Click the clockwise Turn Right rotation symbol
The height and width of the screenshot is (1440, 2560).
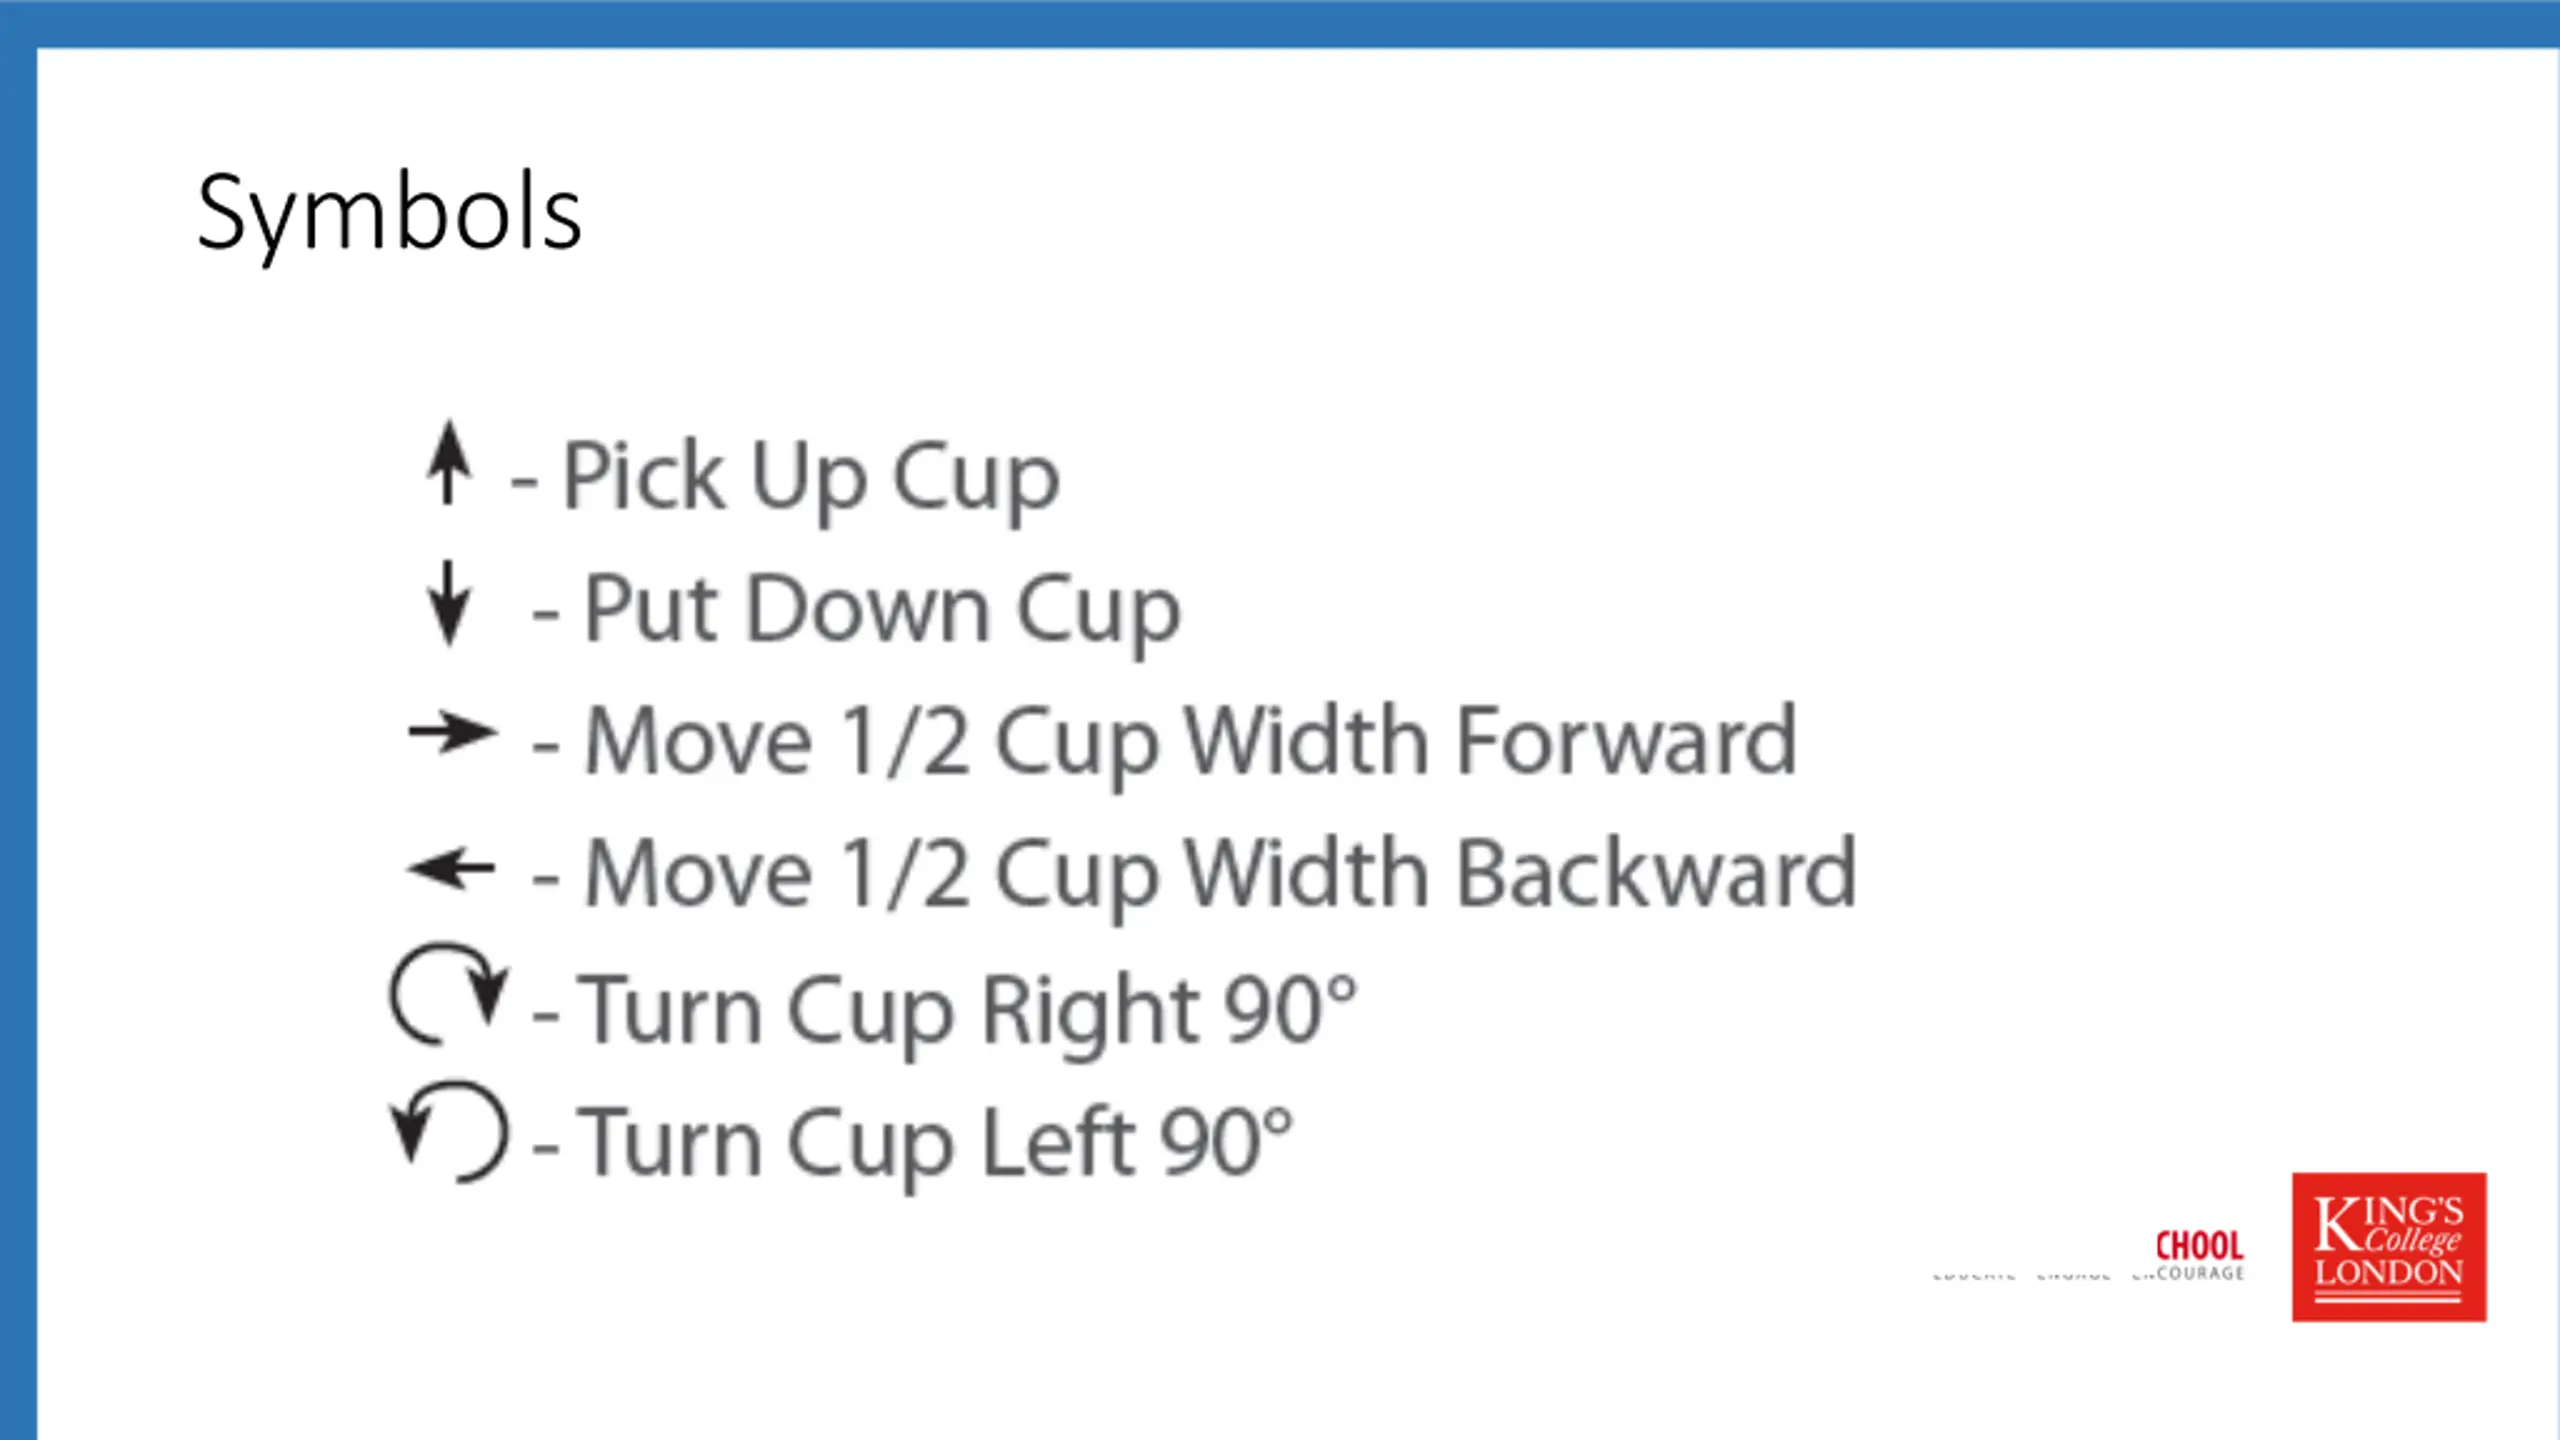tap(449, 993)
